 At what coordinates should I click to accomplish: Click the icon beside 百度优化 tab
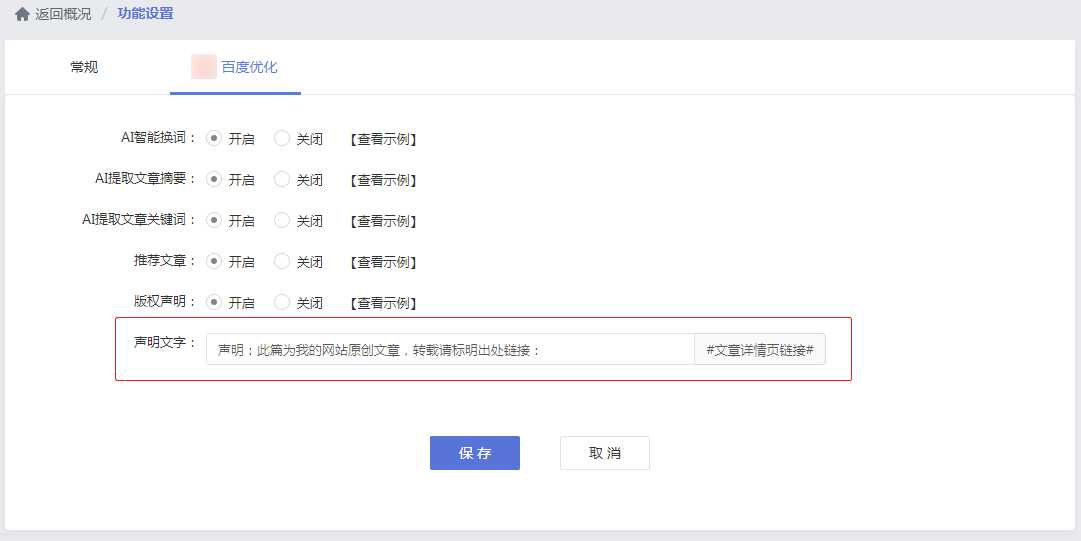pyautogui.click(x=204, y=67)
